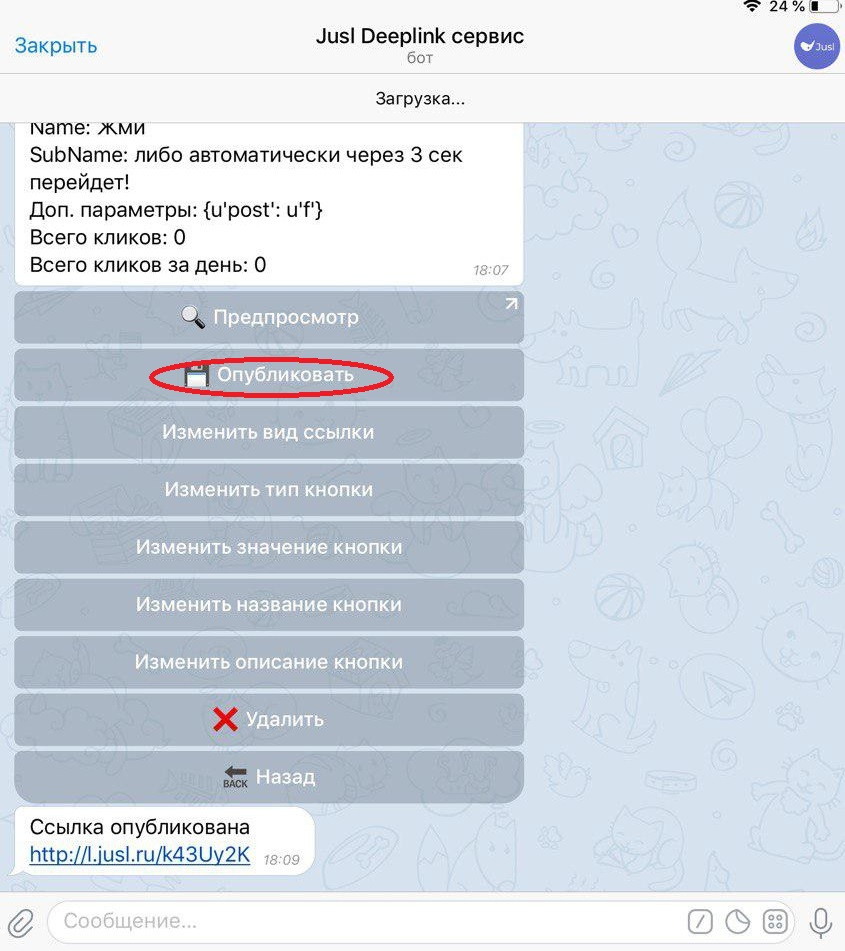Image resolution: width=845 pixels, height=951 pixels.
Task: Tap the Ссылка опубликована message bubble
Action: pos(164,841)
